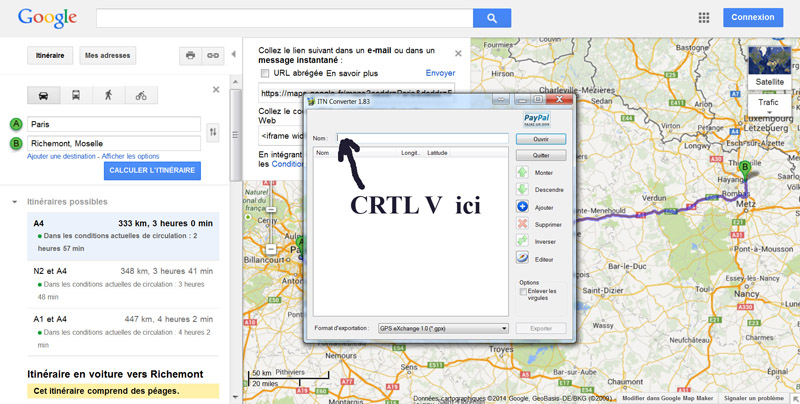The width and height of the screenshot is (800, 404).
Task: Select public transit bus mode
Action: (76, 95)
